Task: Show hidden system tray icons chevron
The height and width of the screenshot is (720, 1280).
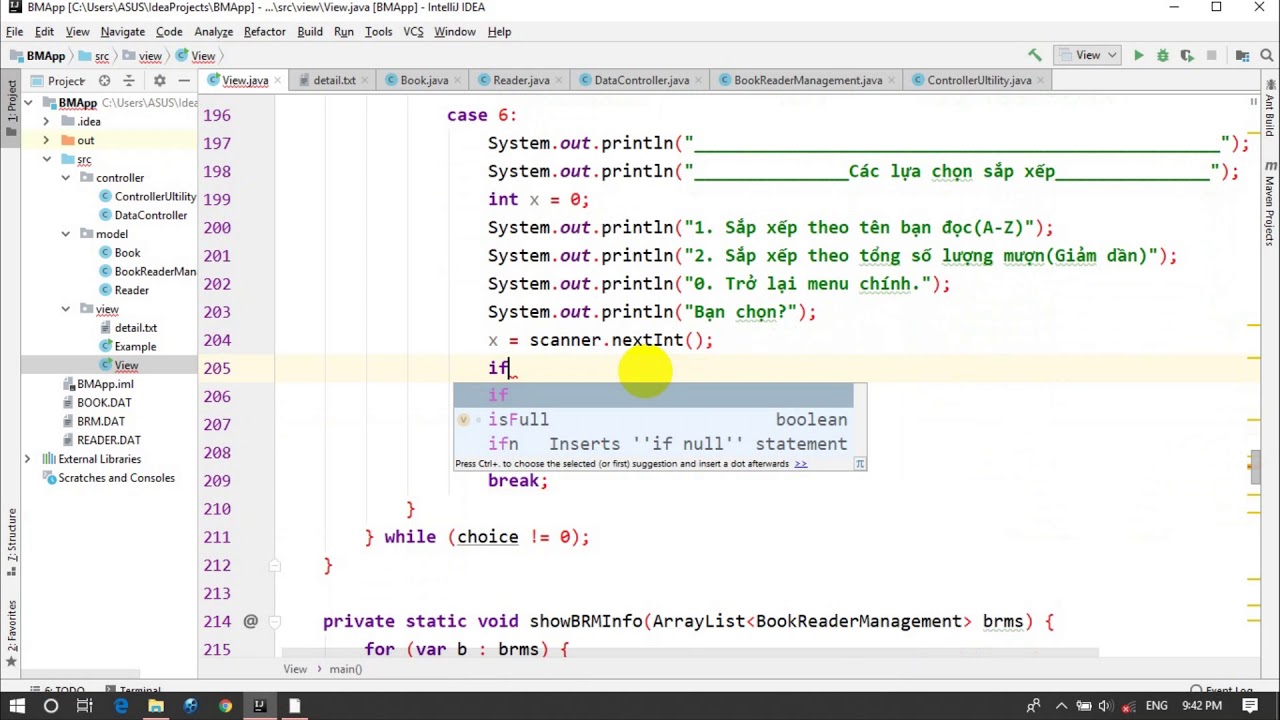Action: point(1061,706)
